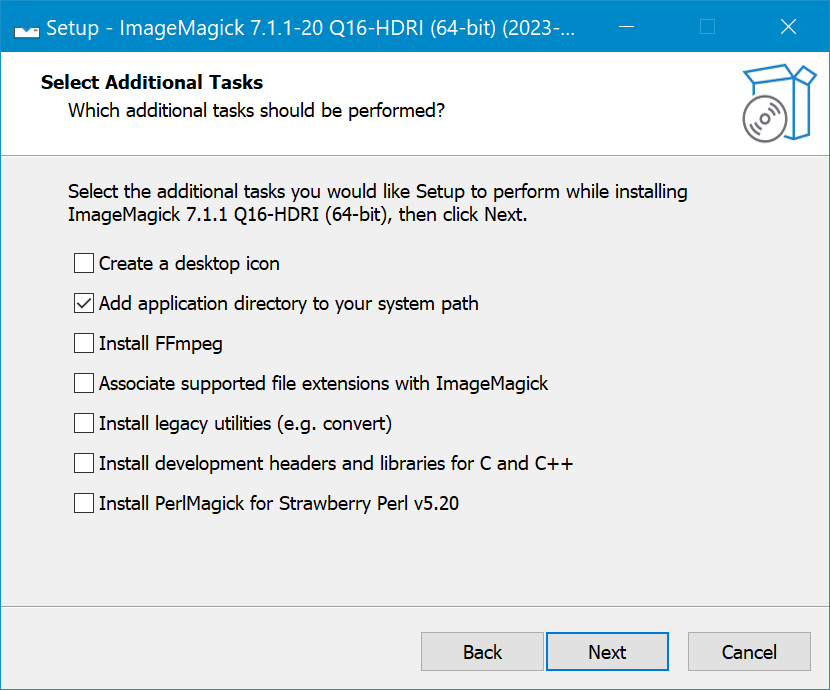Enable the Create a desktop icon checkbox
830x690 pixels.
[x=84, y=264]
